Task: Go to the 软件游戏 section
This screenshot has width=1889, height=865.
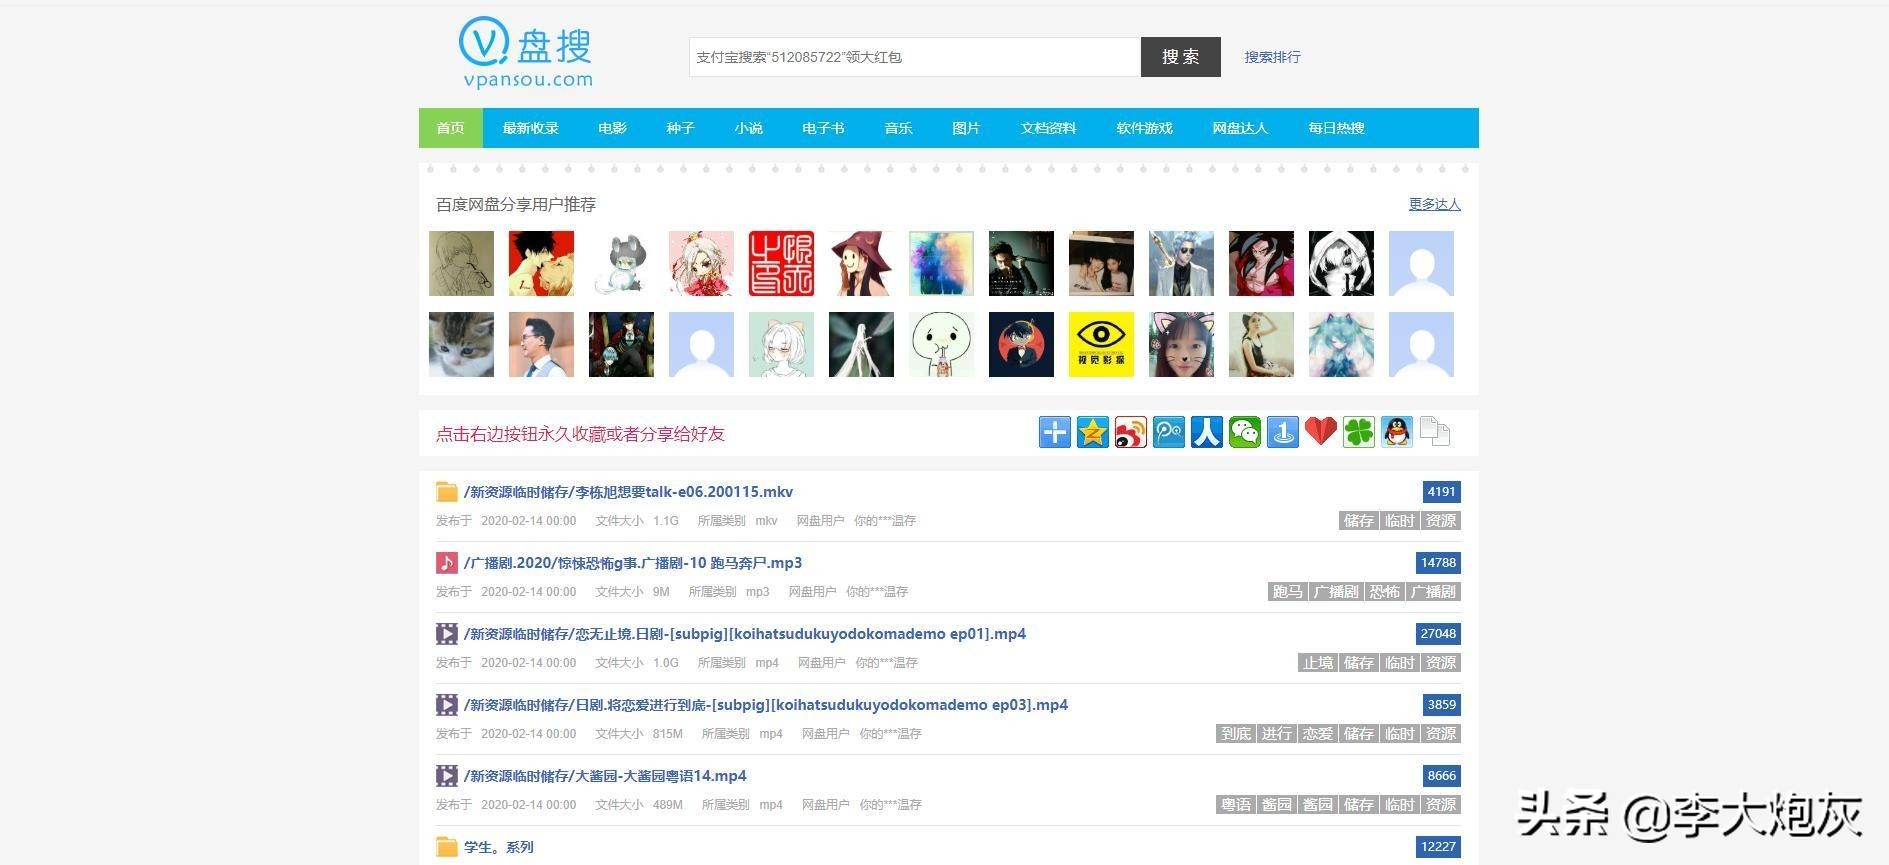Action: point(1144,128)
